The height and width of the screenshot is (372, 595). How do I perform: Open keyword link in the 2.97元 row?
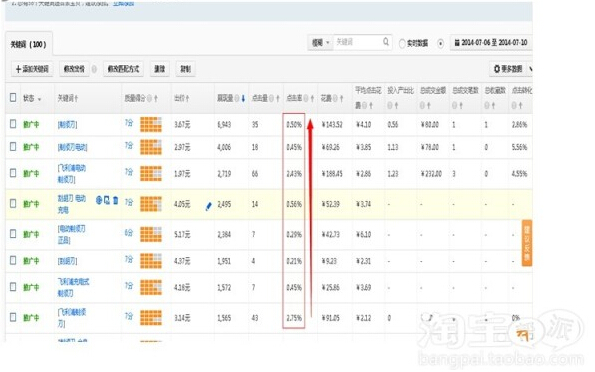pyautogui.click(x=72, y=147)
